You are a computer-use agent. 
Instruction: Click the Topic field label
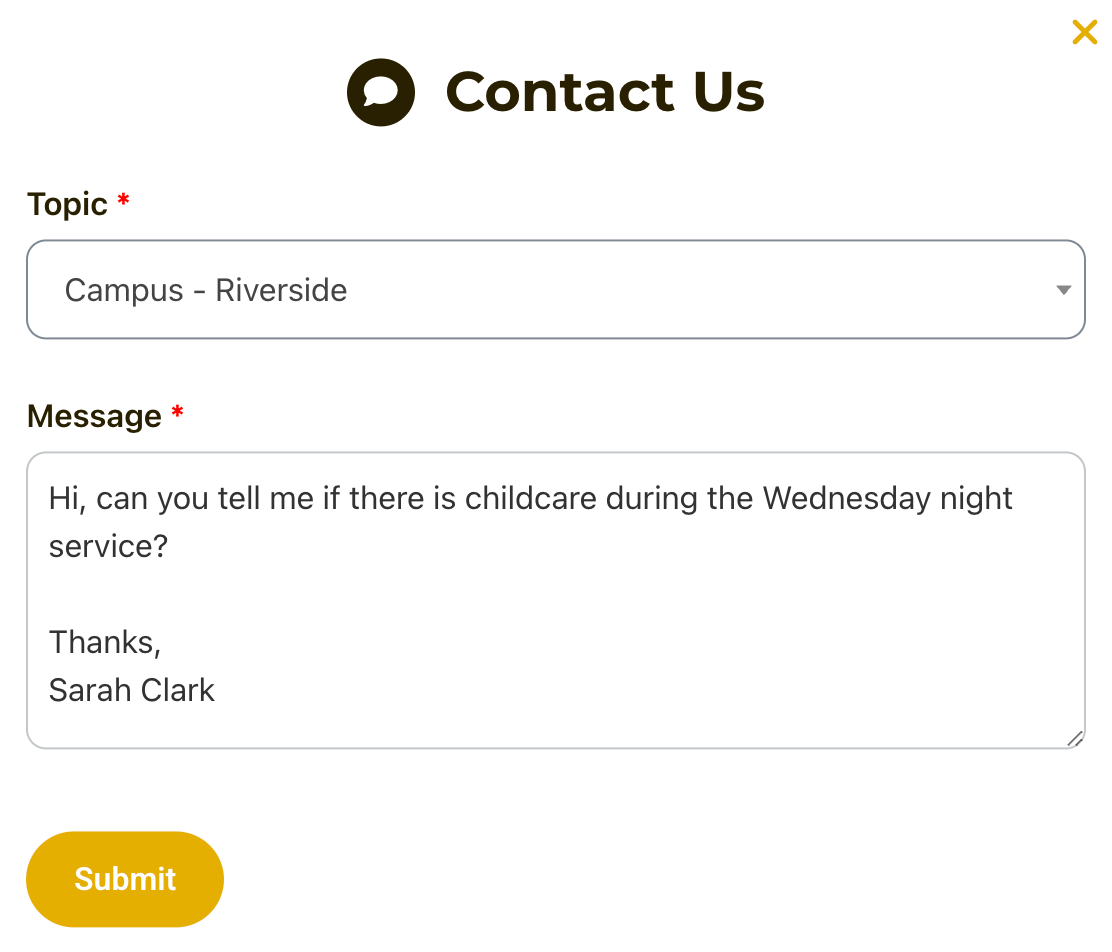pos(67,204)
